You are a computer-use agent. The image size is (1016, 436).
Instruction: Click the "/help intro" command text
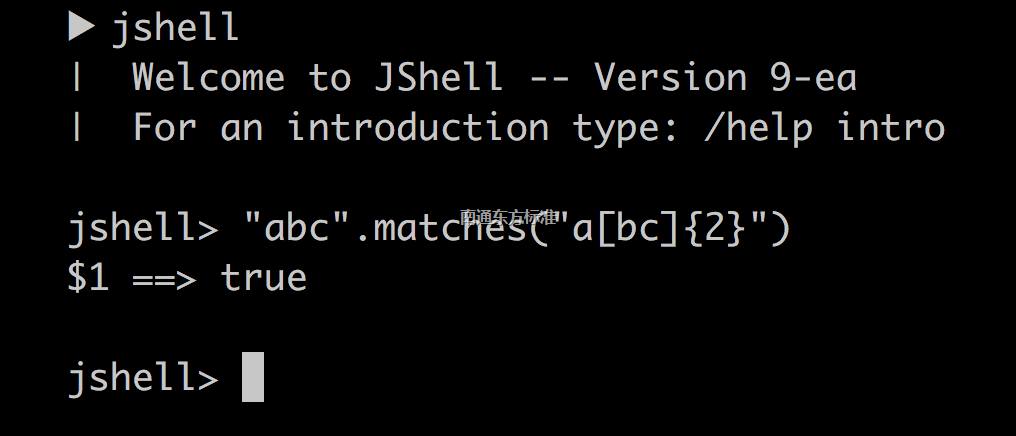[x=824, y=127]
